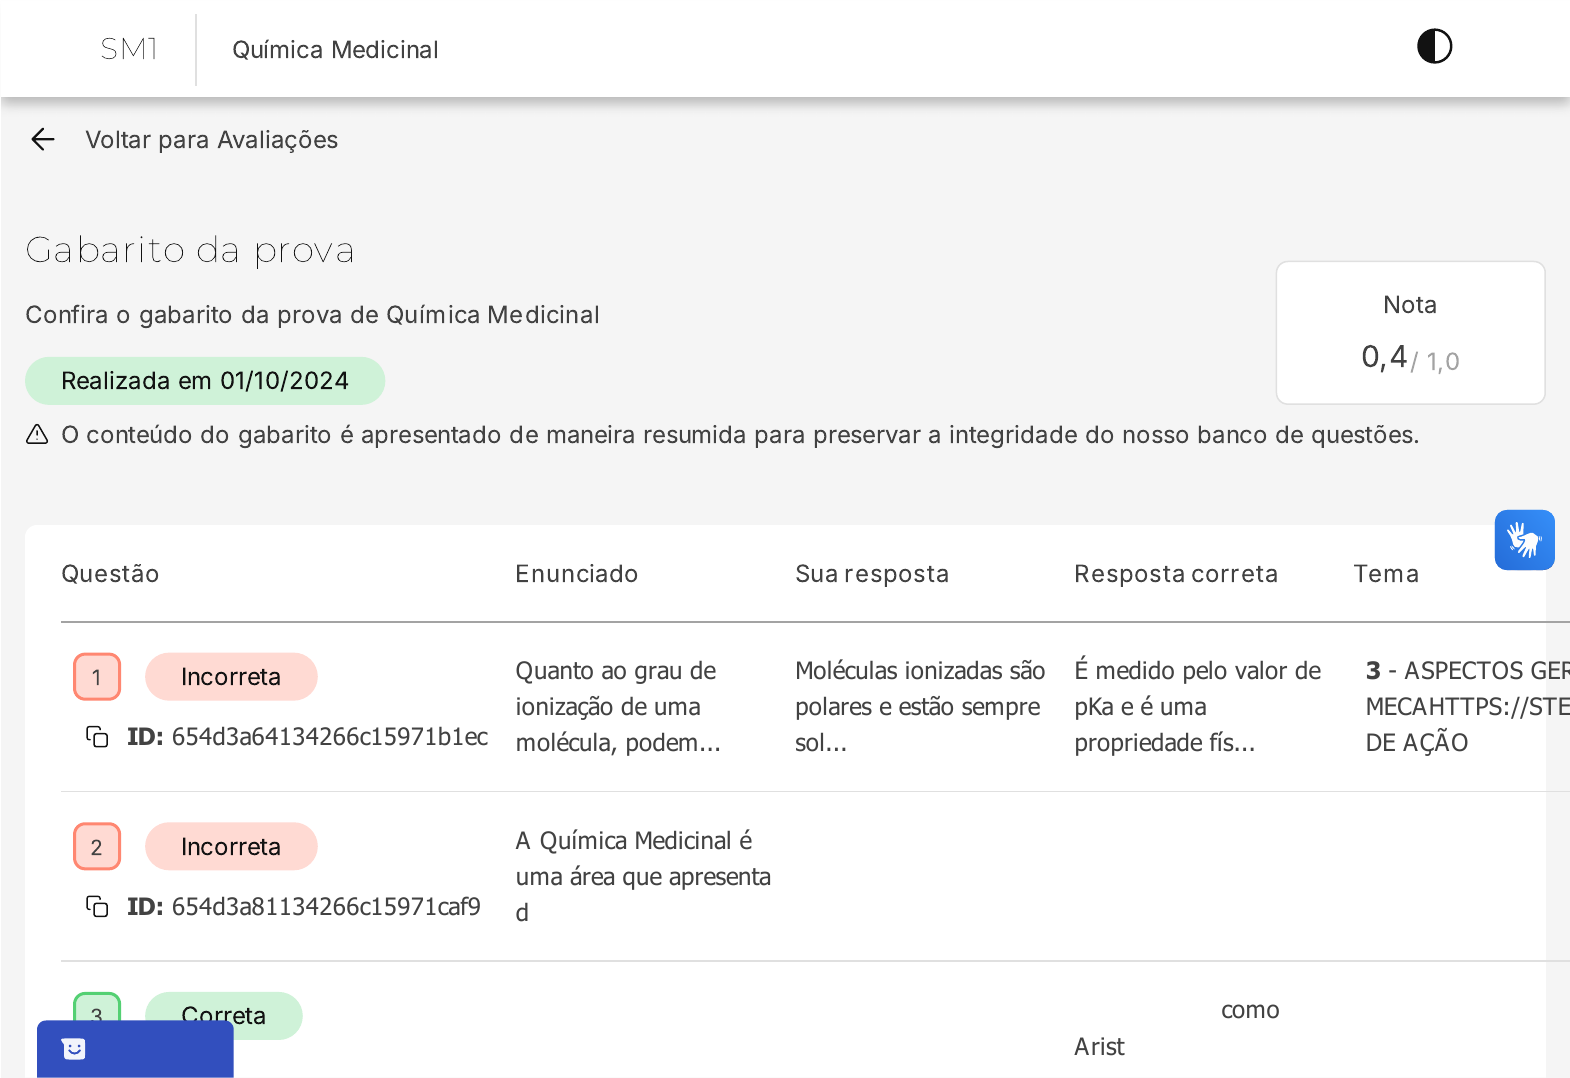Image resolution: width=1570 pixels, height=1078 pixels.
Task: Click the Química Medicinal header title
Action: click(x=336, y=50)
